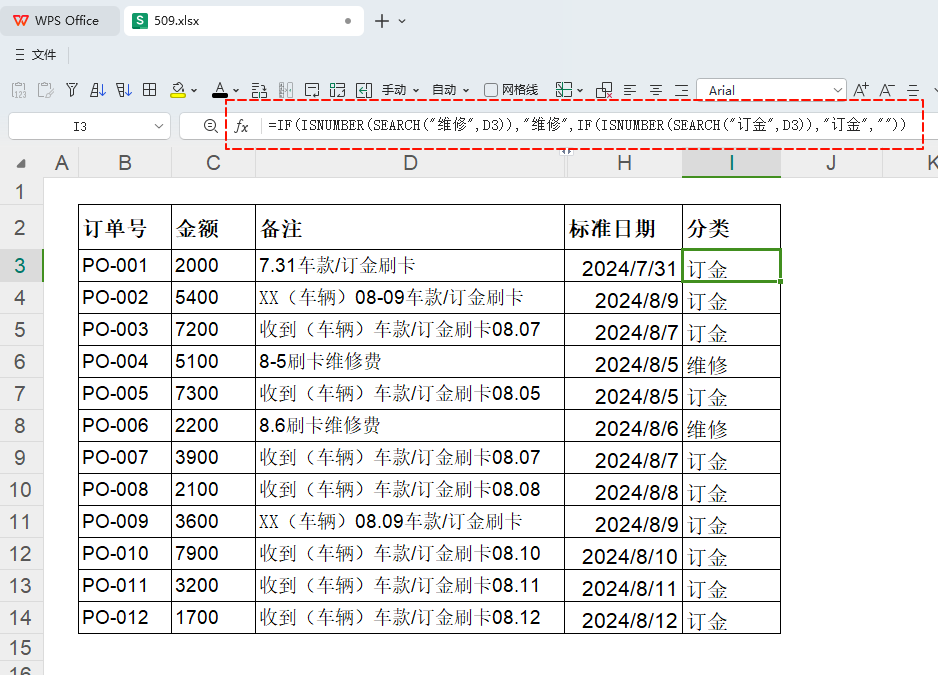
Task: Click the grayed split-columns icon
Action: 285,90
